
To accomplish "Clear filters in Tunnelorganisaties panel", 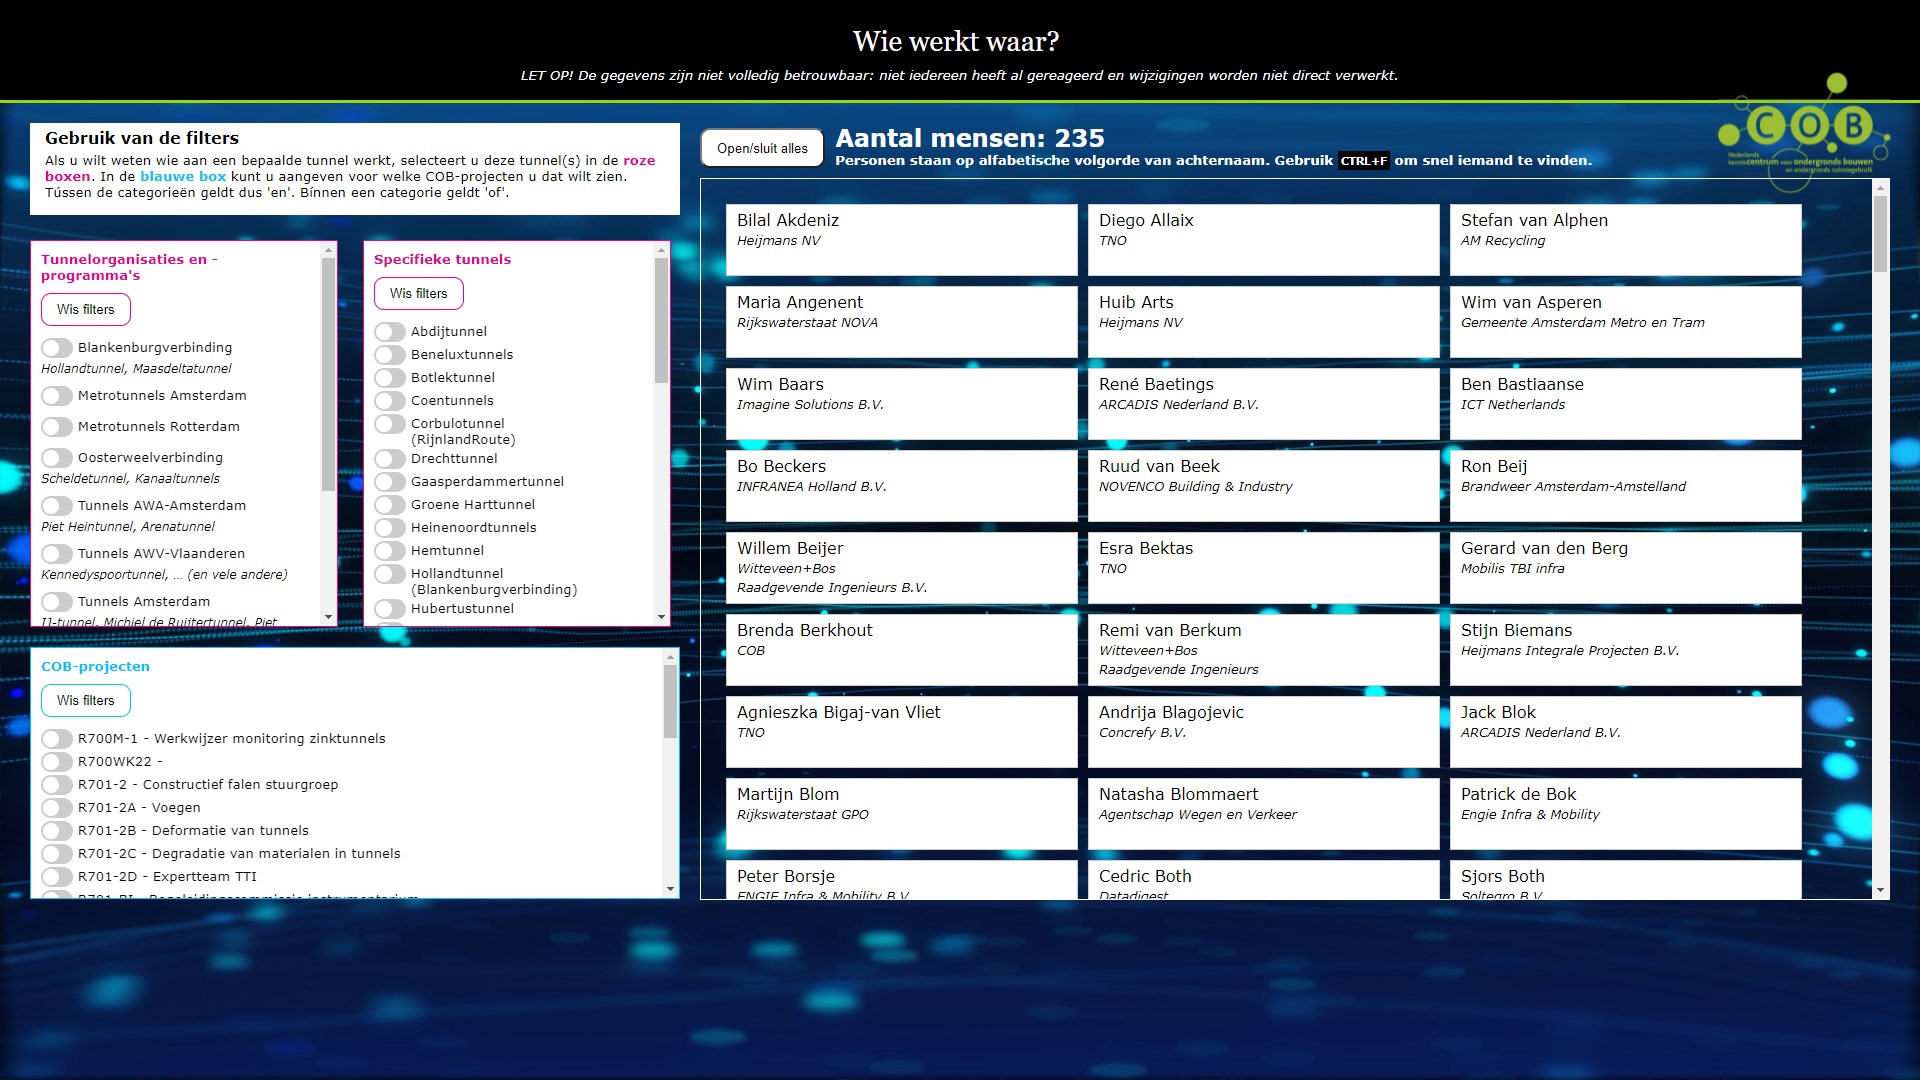I will [x=86, y=310].
